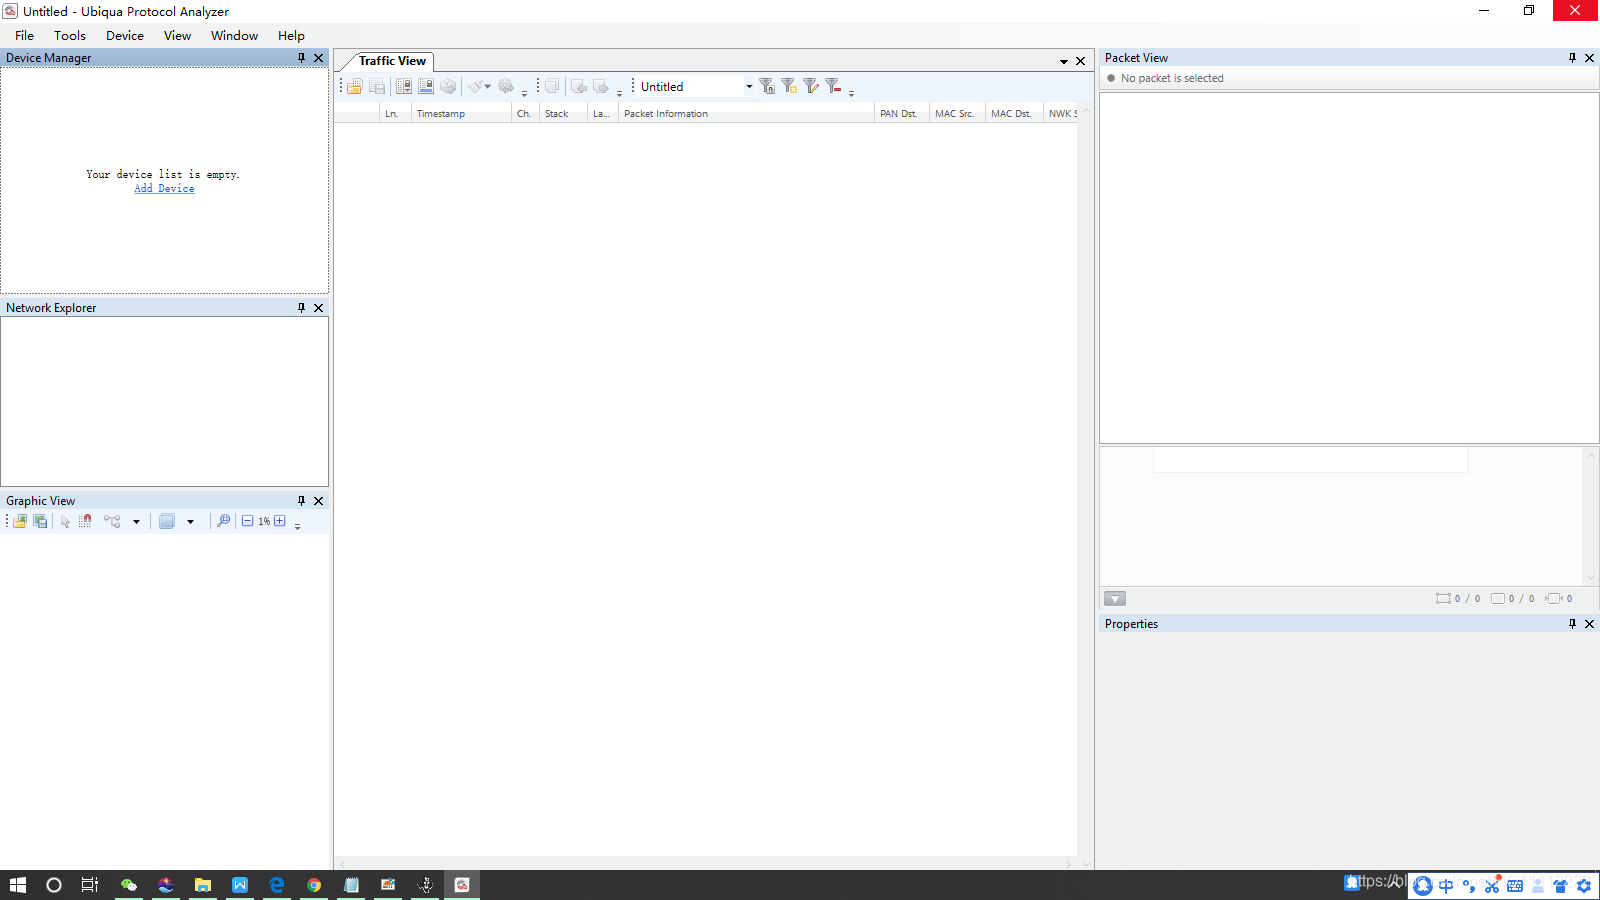This screenshot has height=900, width=1600.
Task: Click the Add Device link
Action: point(164,188)
